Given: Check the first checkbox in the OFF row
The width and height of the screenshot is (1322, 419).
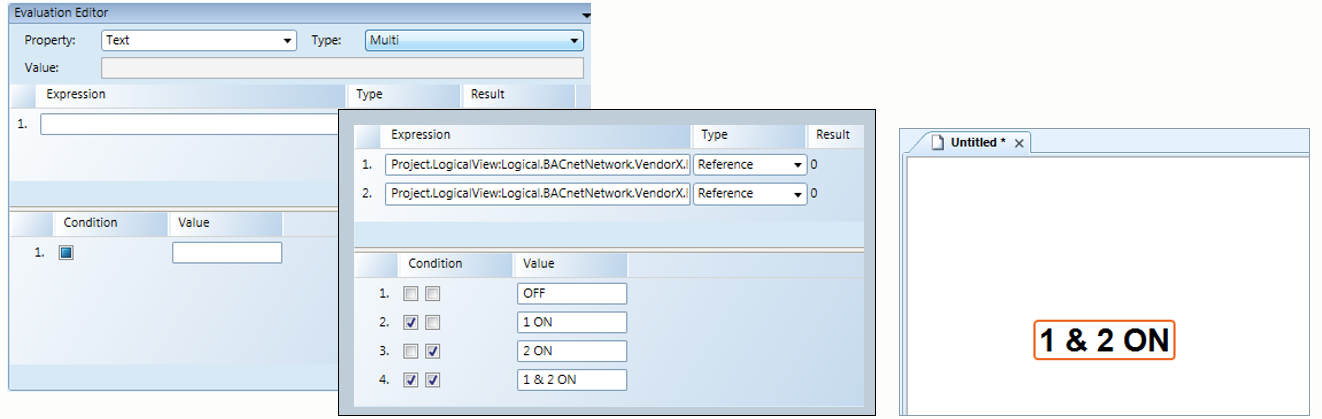Looking at the screenshot, I should pos(410,294).
